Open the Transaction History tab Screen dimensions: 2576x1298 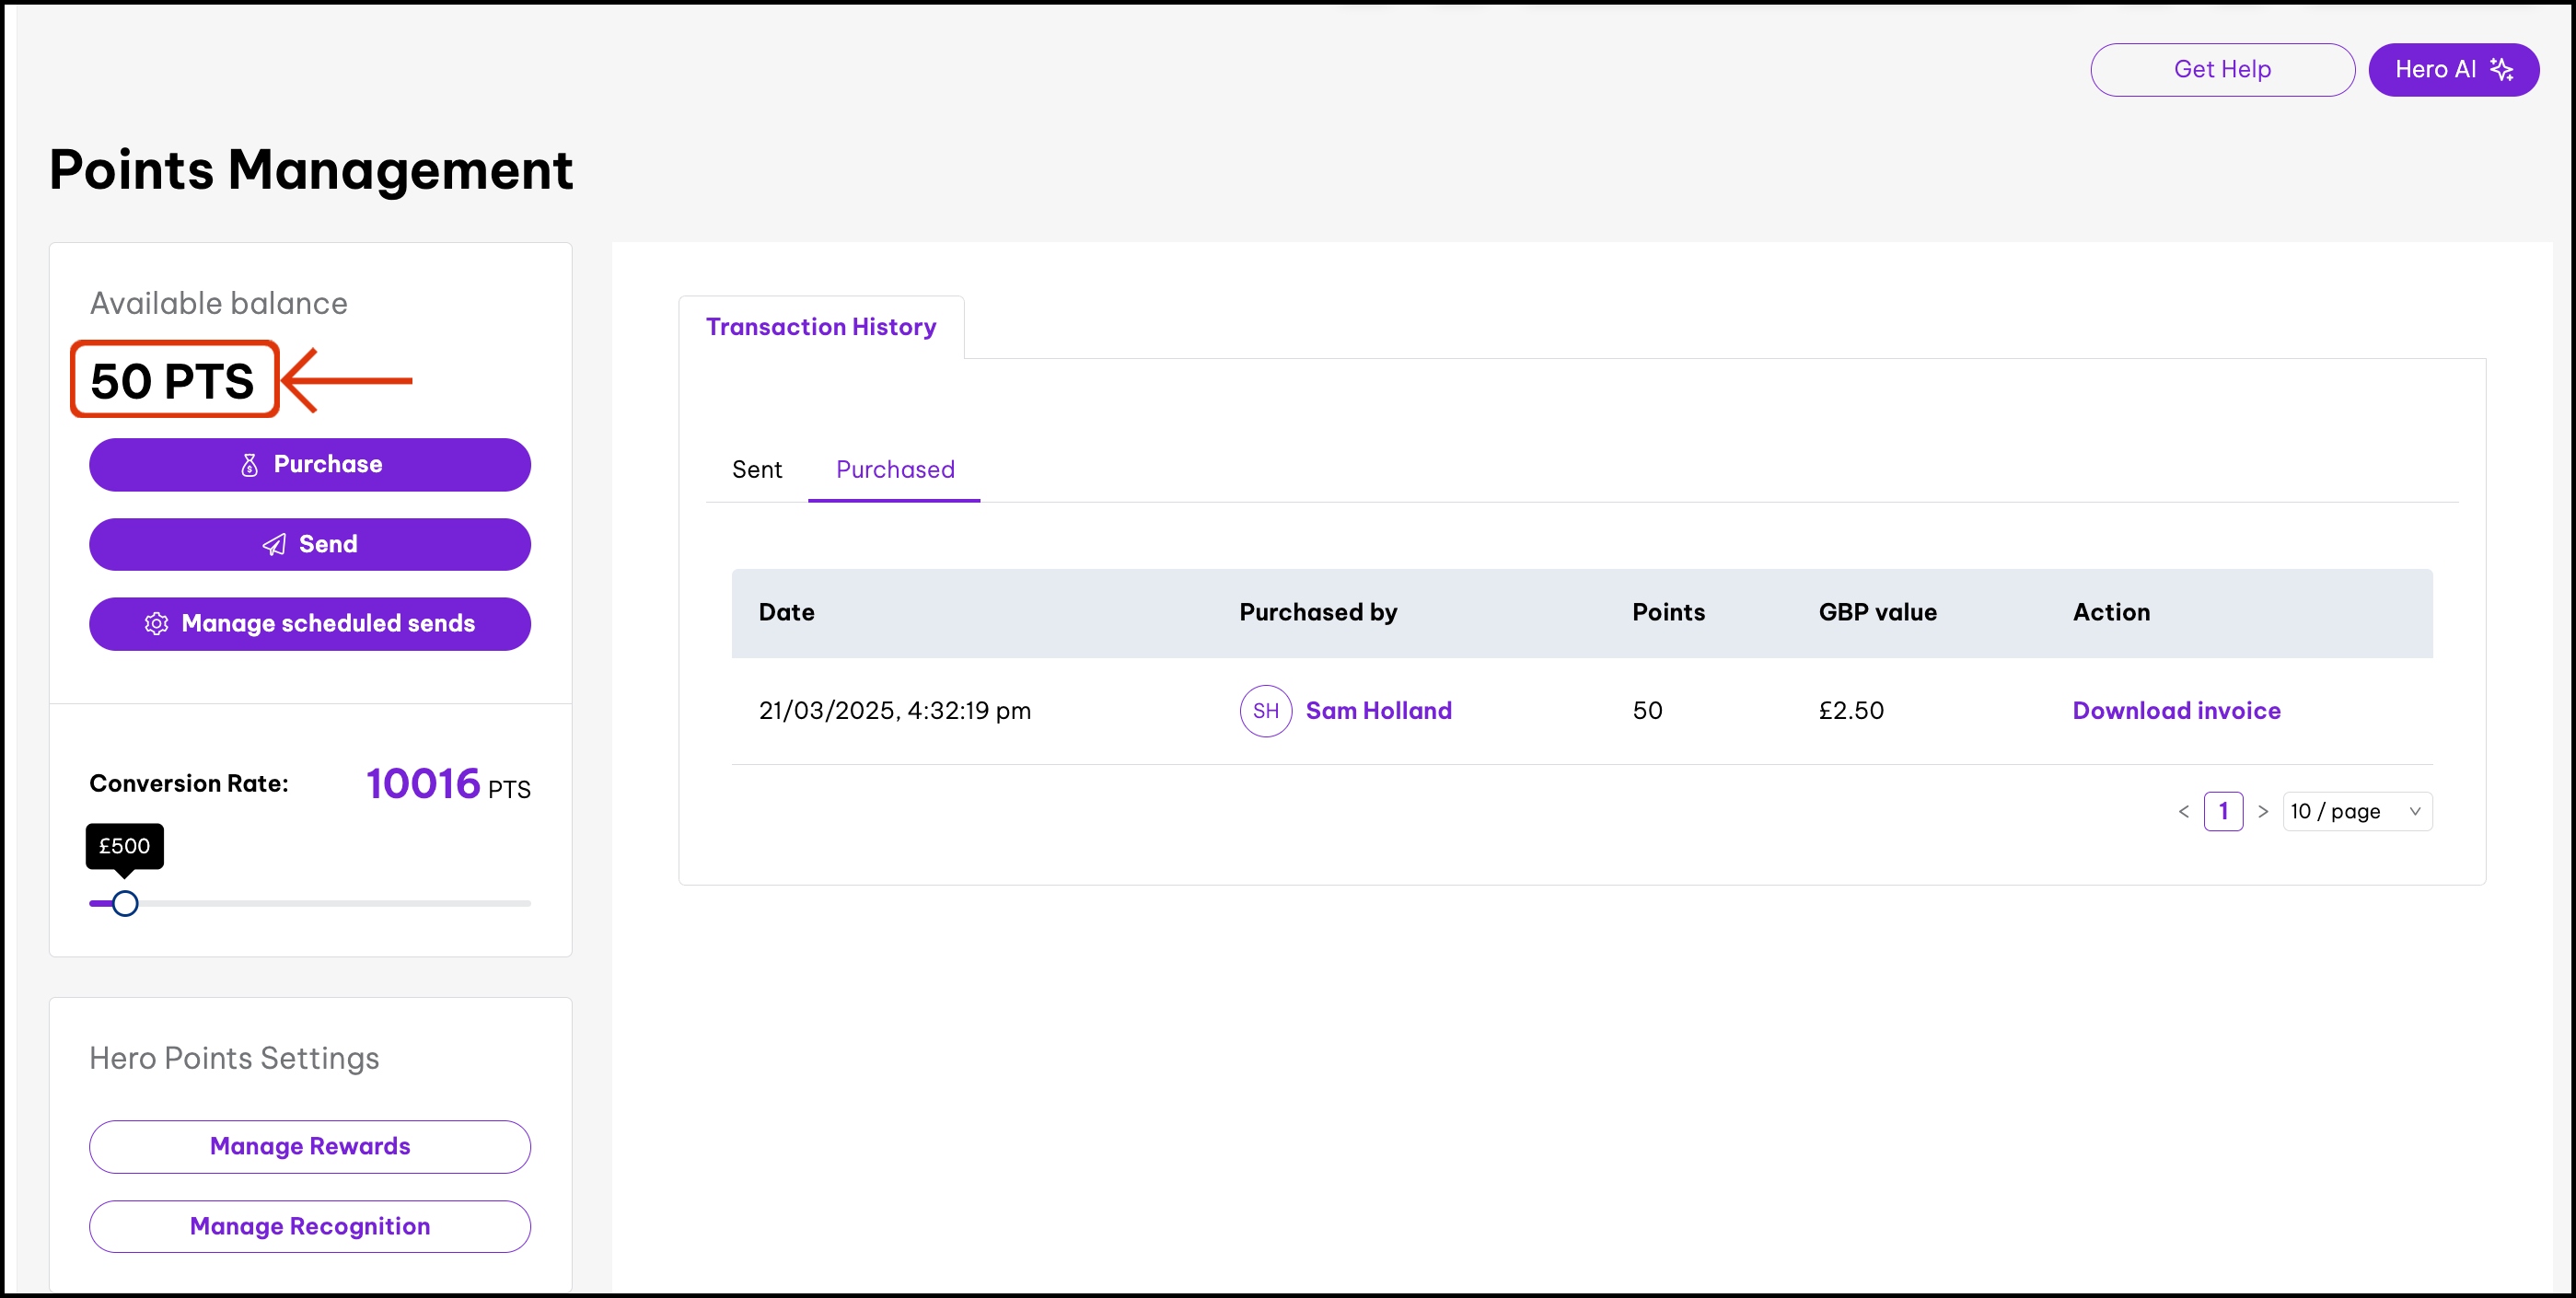pos(820,327)
